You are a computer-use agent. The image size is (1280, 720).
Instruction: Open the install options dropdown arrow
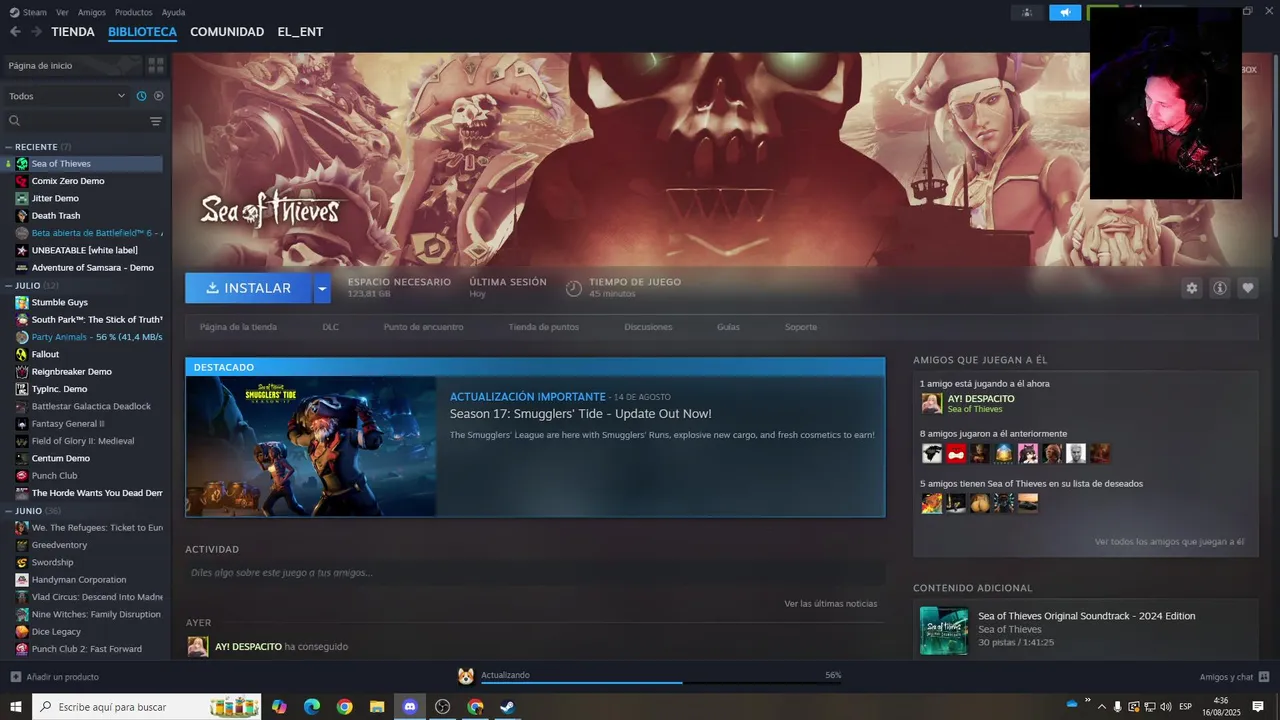tap(322, 288)
